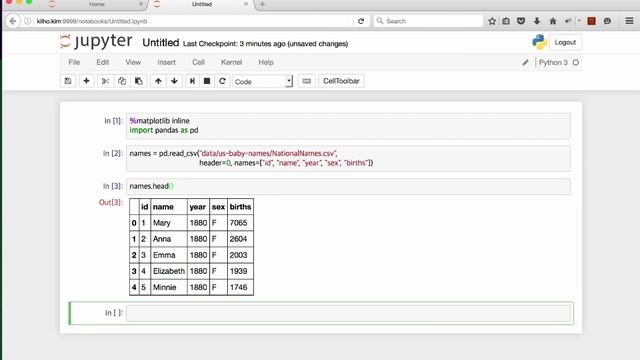Click the 'year' column header

[x=198, y=207]
